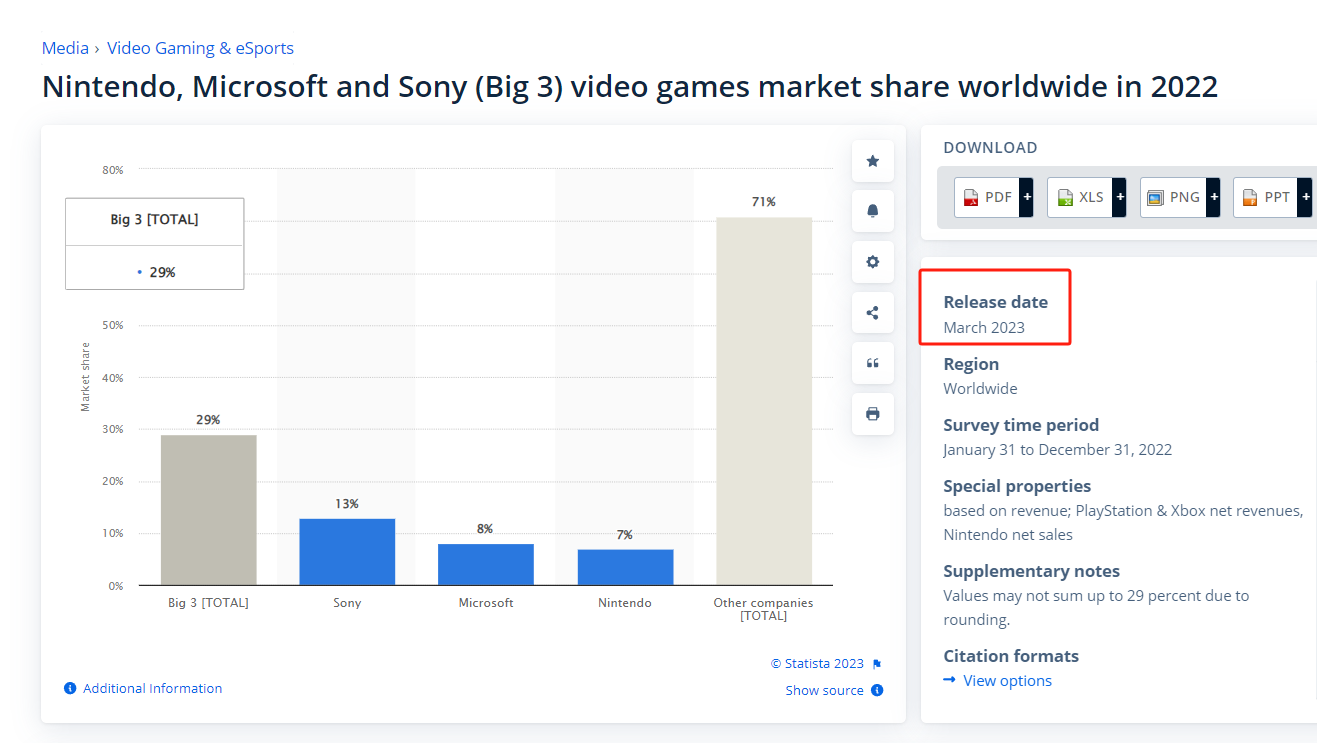Click the print icon
Screen dimensions: 1317x743
872,414
